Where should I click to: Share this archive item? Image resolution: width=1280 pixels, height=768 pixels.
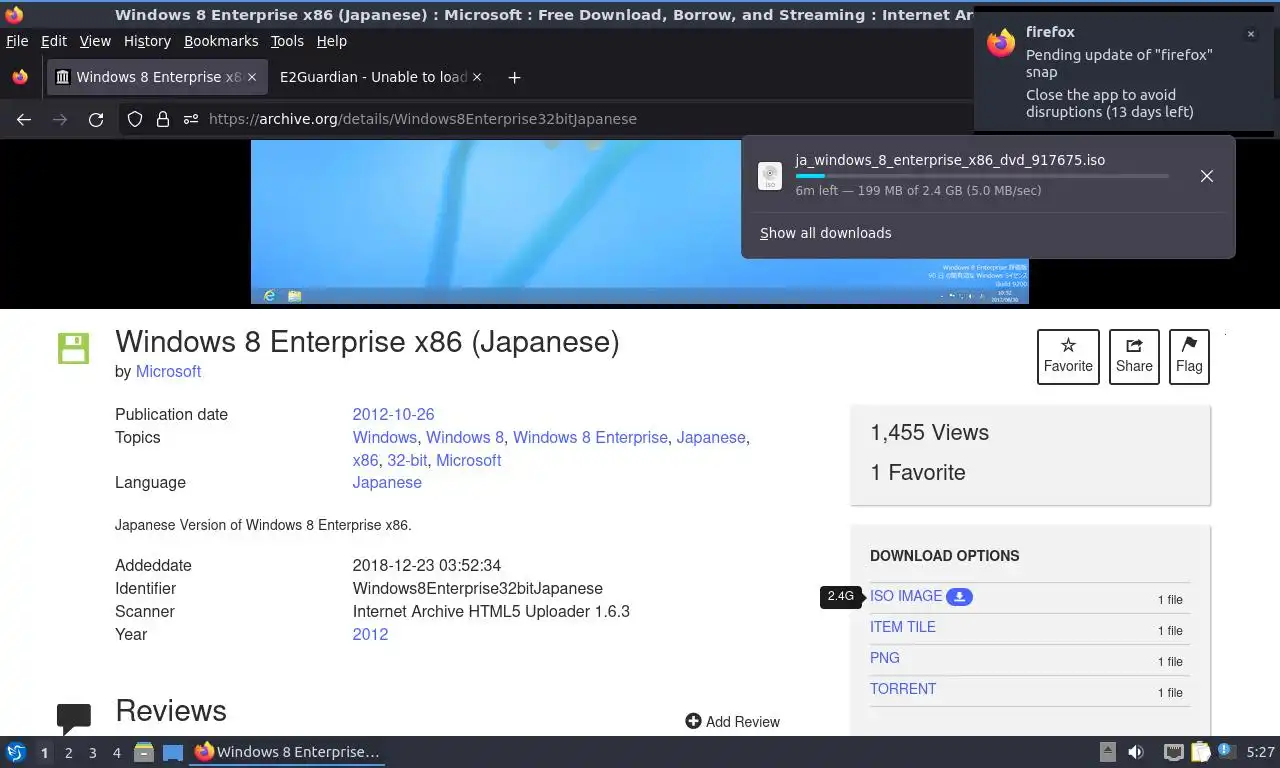[x=1134, y=356]
